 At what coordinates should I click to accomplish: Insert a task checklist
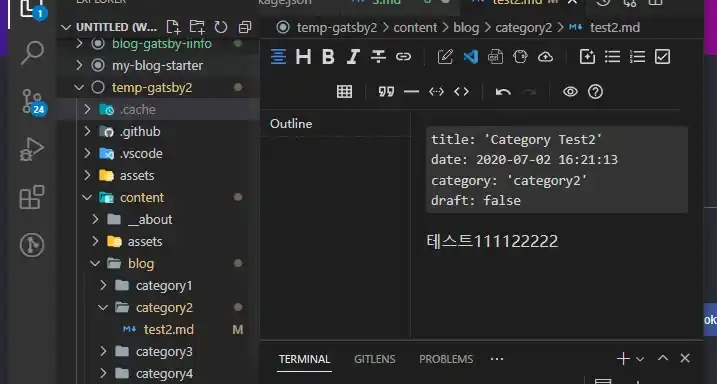point(662,57)
